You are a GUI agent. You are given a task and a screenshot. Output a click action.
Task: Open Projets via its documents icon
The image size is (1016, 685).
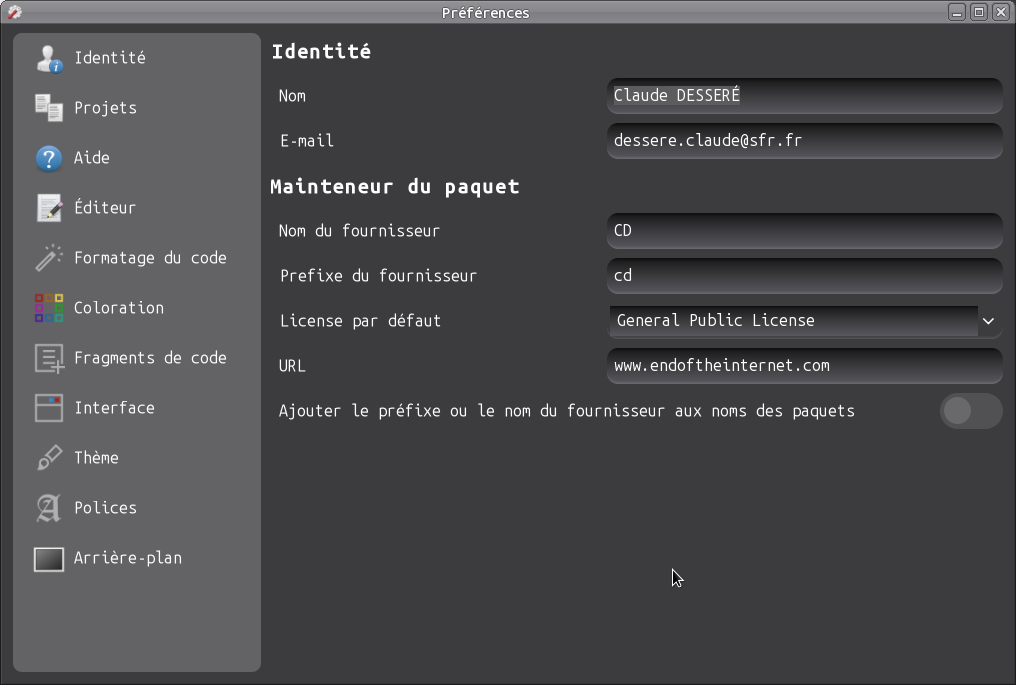click(x=49, y=108)
